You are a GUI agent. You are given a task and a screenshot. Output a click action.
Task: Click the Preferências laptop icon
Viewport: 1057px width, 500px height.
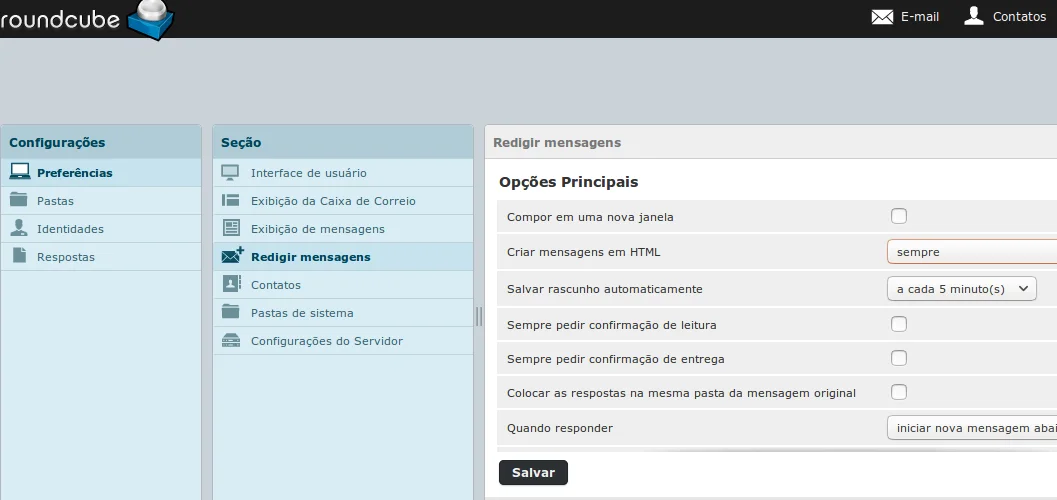tap(20, 172)
